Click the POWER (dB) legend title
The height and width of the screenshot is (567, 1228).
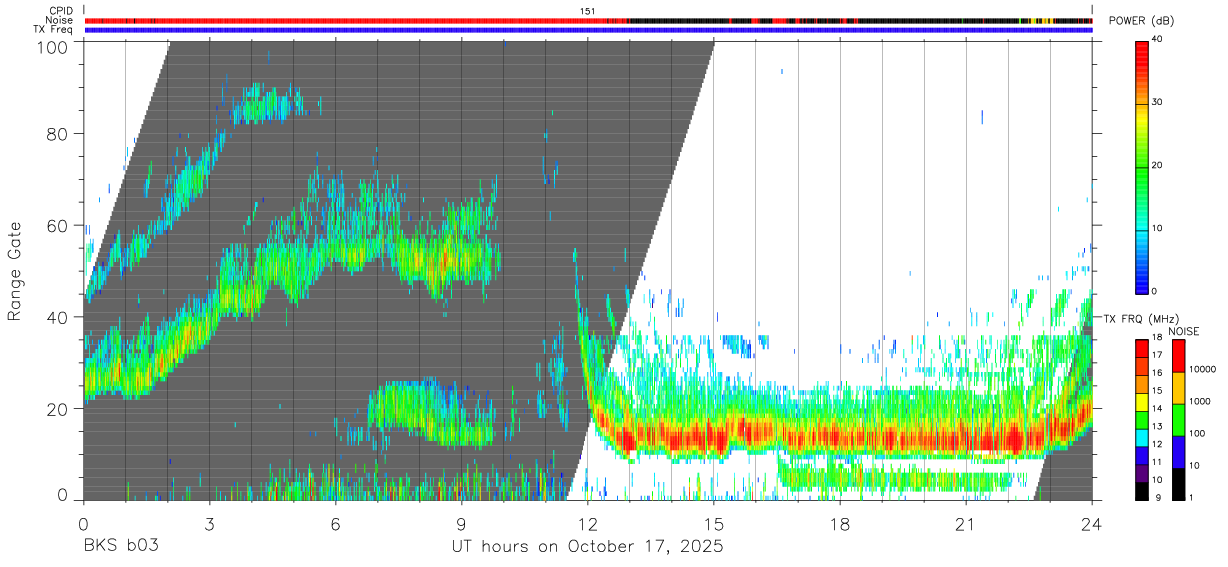pos(1142,21)
